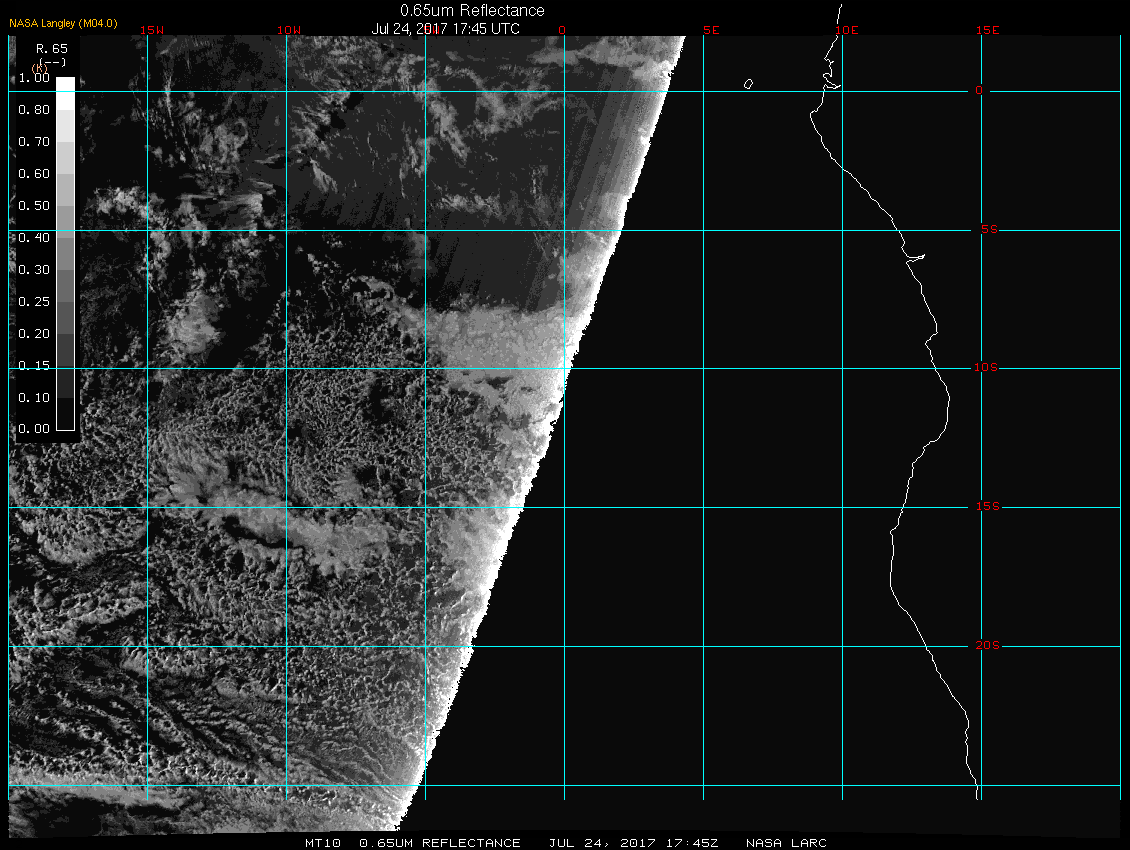Click the 15E longitude label

click(987, 30)
